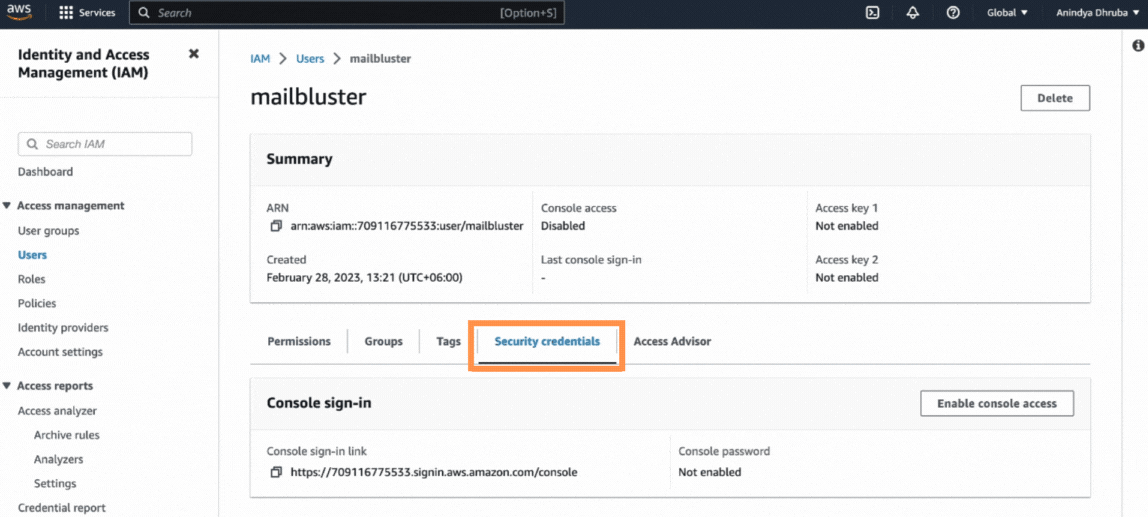The height and width of the screenshot is (517, 1148).
Task: Click the created date February 28, 2023
Action: (365, 278)
